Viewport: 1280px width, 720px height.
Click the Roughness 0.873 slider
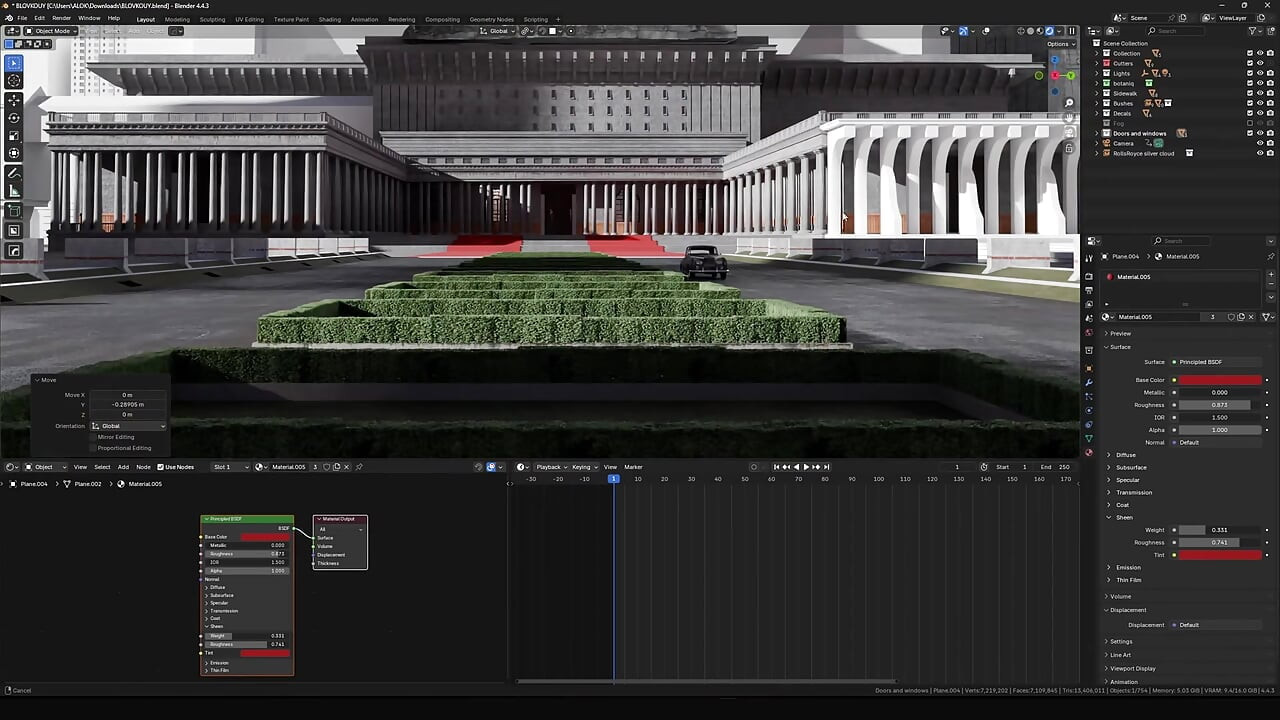tap(1220, 405)
